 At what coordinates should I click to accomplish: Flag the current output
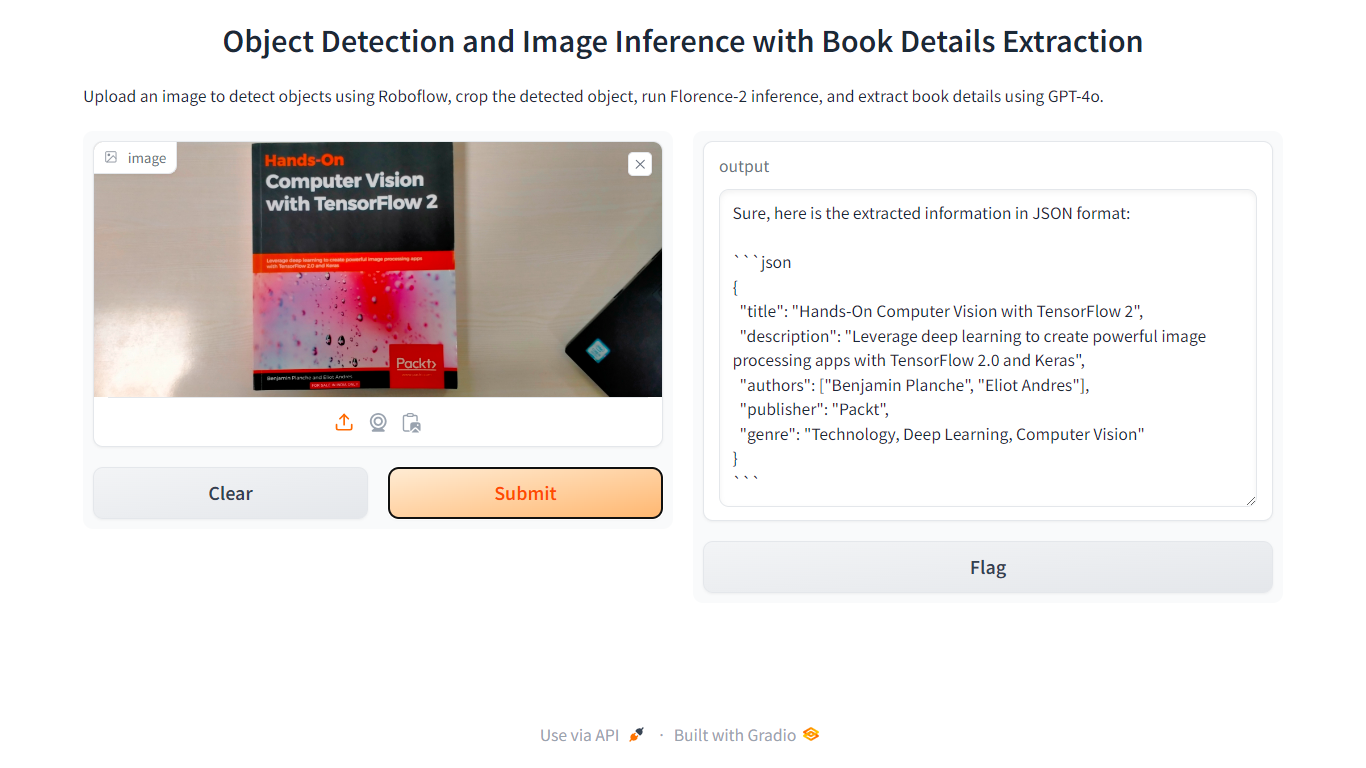[x=988, y=567]
